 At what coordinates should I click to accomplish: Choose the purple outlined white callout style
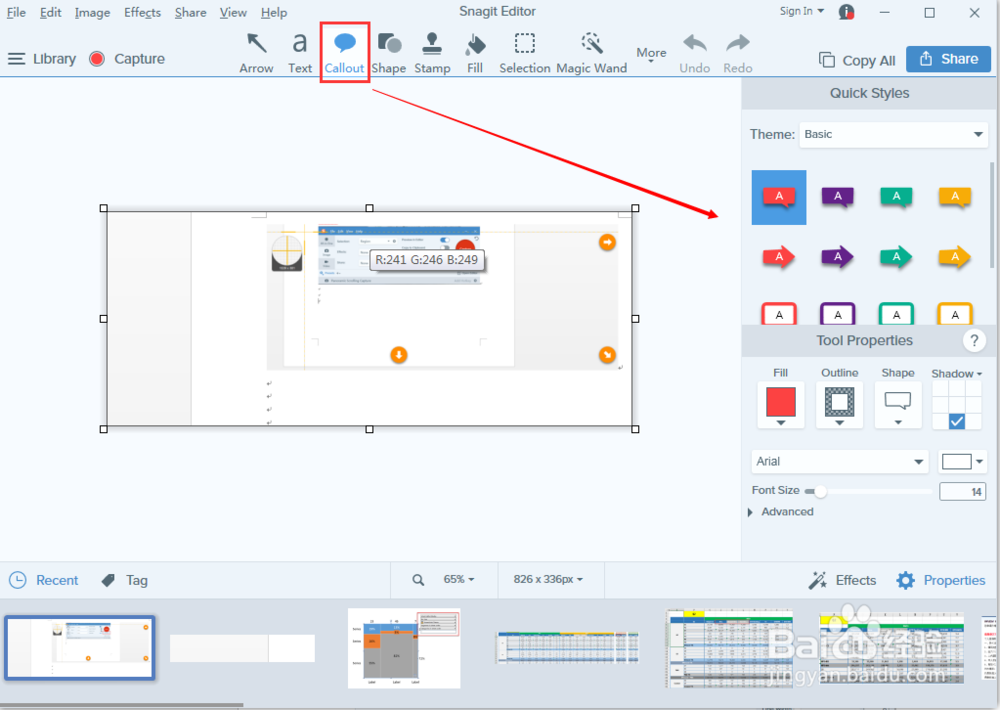click(837, 314)
